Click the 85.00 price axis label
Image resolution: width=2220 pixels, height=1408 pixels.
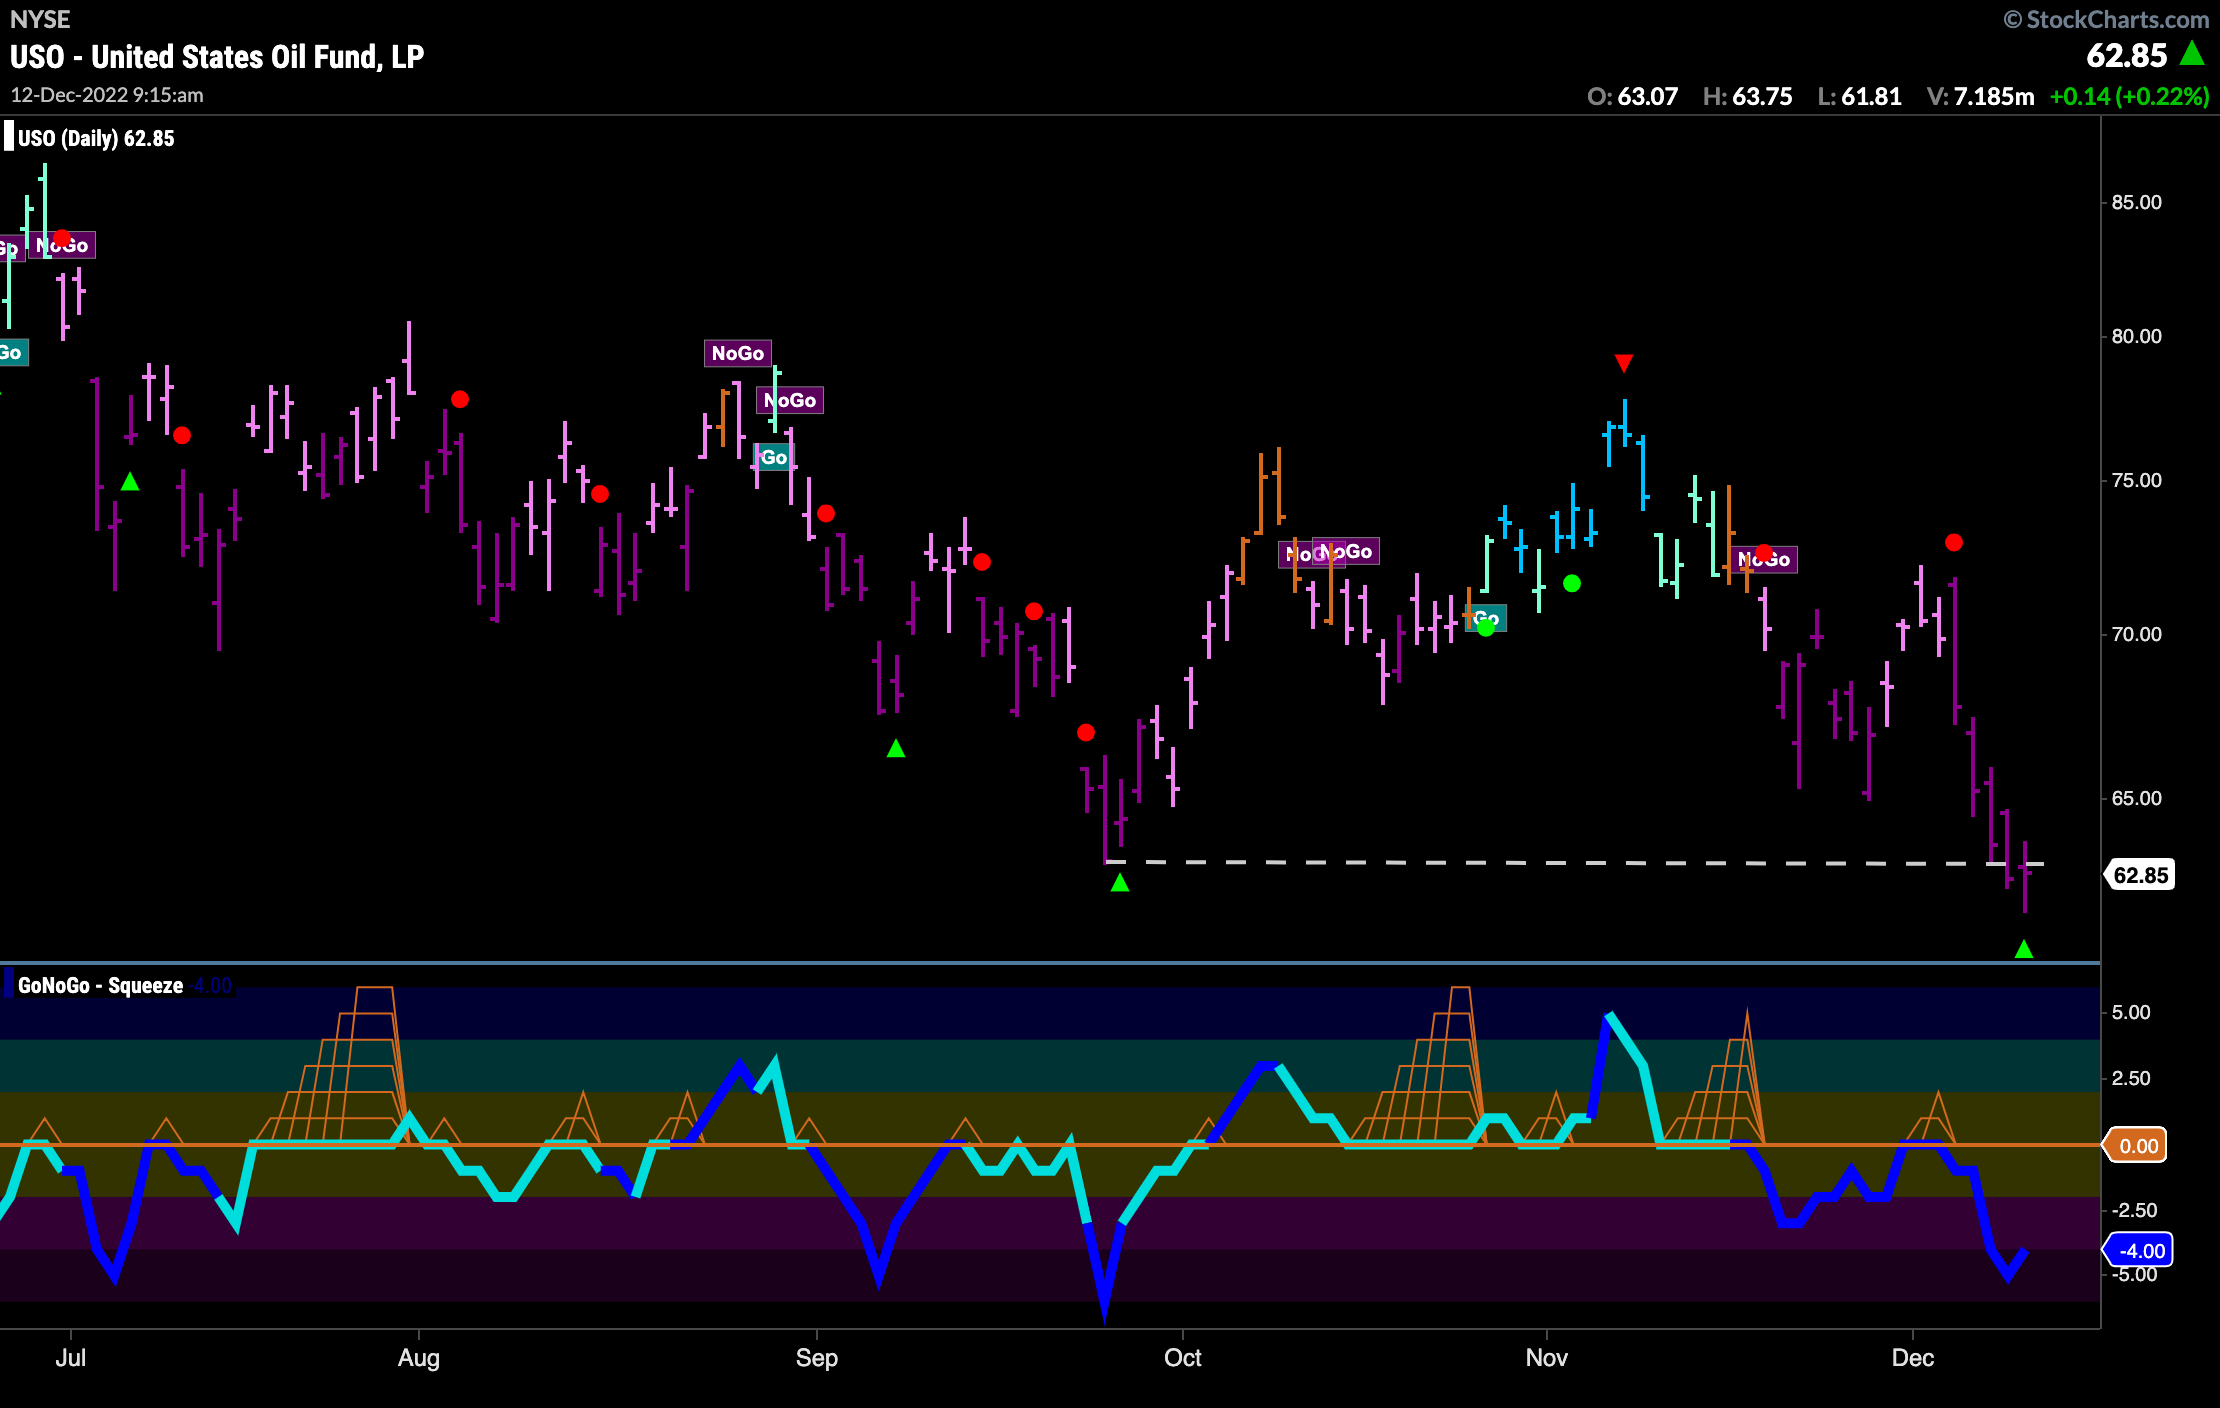tap(2136, 203)
